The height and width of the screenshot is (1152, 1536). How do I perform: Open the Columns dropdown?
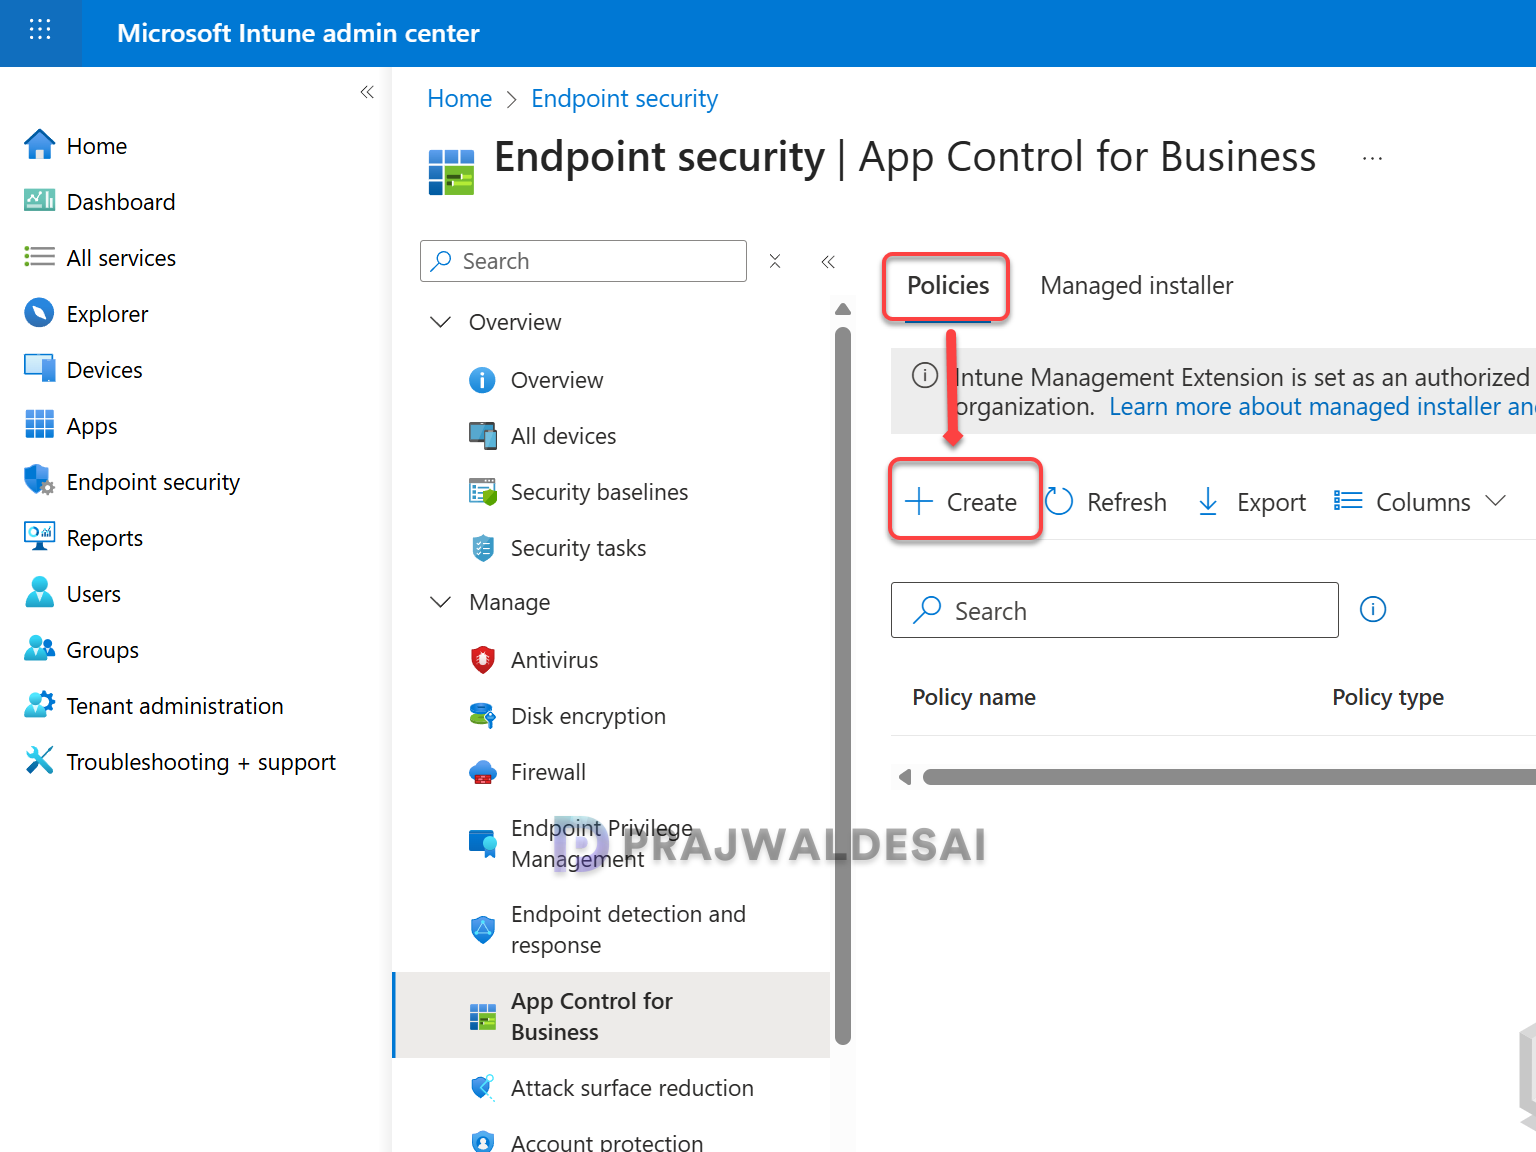click(x=1420, y=502)
